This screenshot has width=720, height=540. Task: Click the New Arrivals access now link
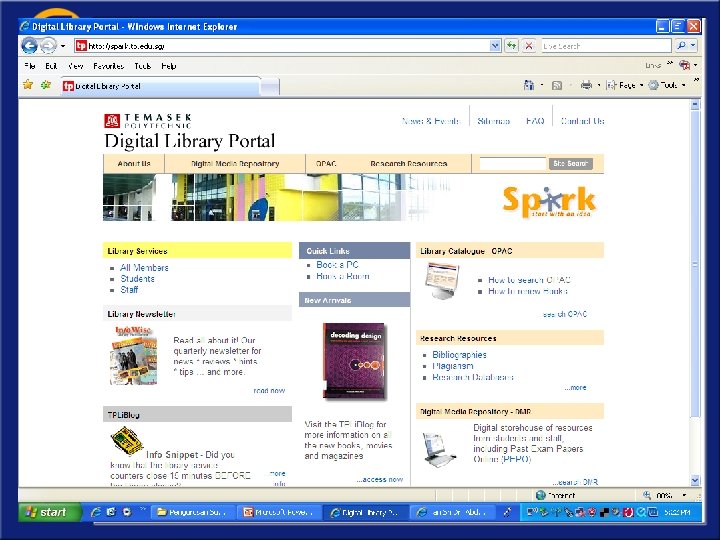click(x=380, y=479)
